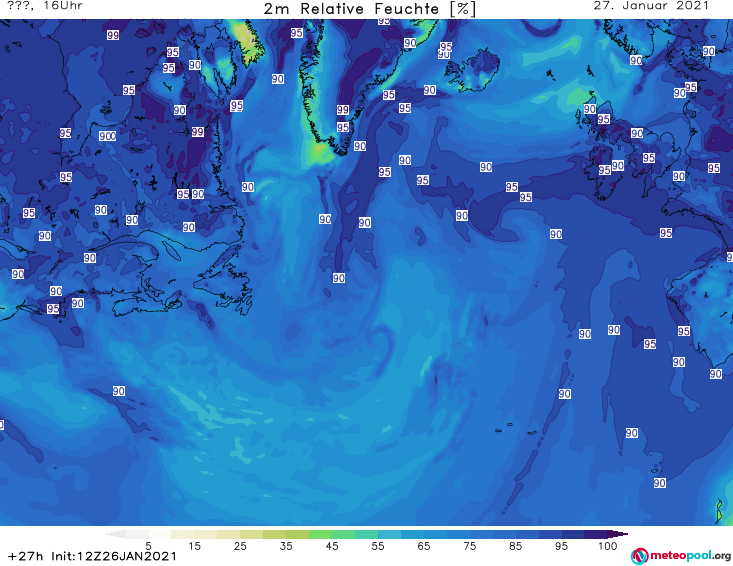Click the '+27h Init:12Z26JAN2021' forecast text
The height and width of the screenshot is (566, 733).
coord(93,556)
